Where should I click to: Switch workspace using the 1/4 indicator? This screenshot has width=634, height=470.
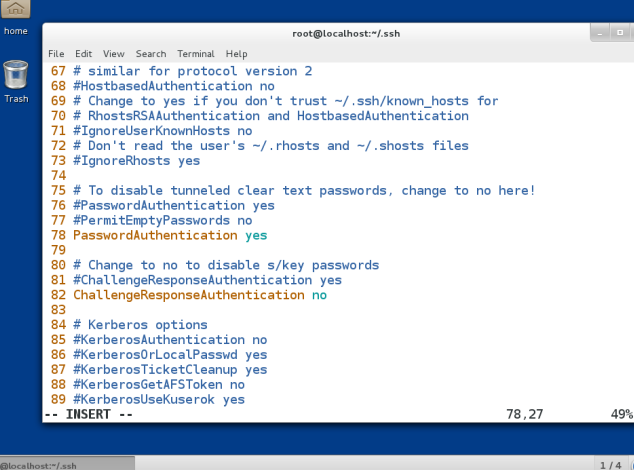point(611,465)
